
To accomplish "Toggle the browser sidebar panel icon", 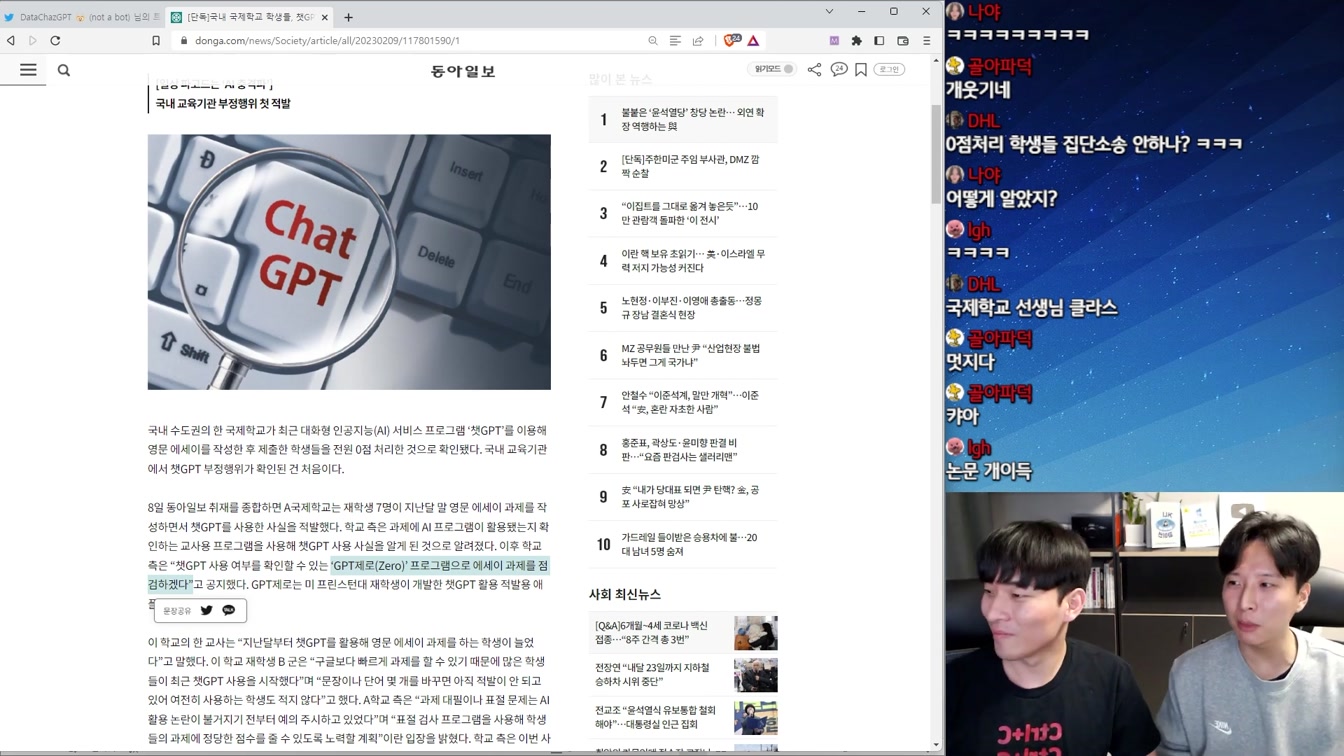I will [879, 41].
